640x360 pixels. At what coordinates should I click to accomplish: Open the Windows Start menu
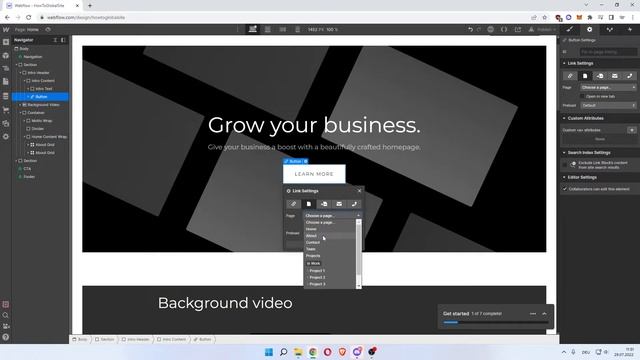pos(269,352)
